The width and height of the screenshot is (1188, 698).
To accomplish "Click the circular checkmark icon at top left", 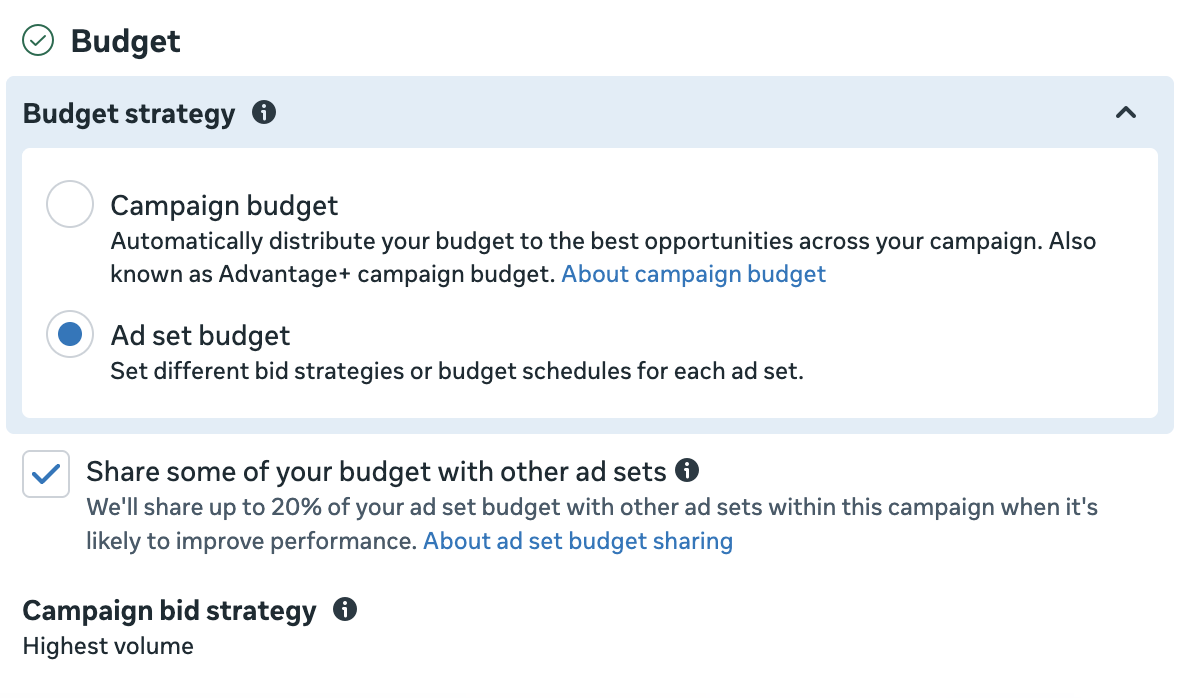I will pyautogui.click(x=38, y=41).
